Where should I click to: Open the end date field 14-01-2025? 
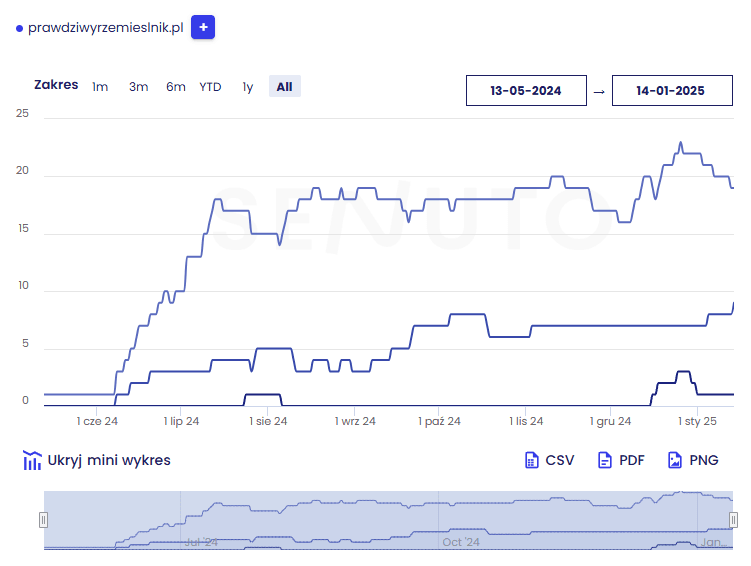pos(672,91)
